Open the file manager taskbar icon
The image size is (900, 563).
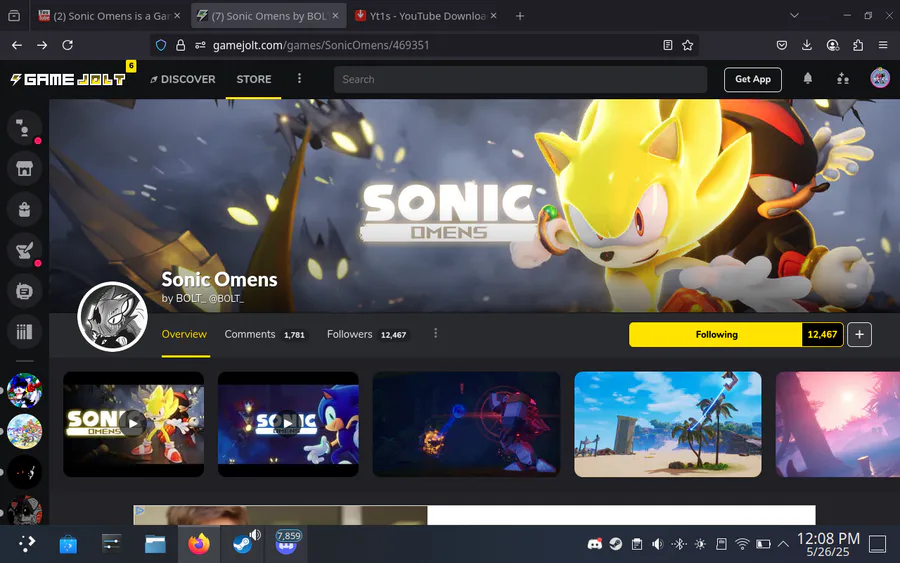[155, 543]
